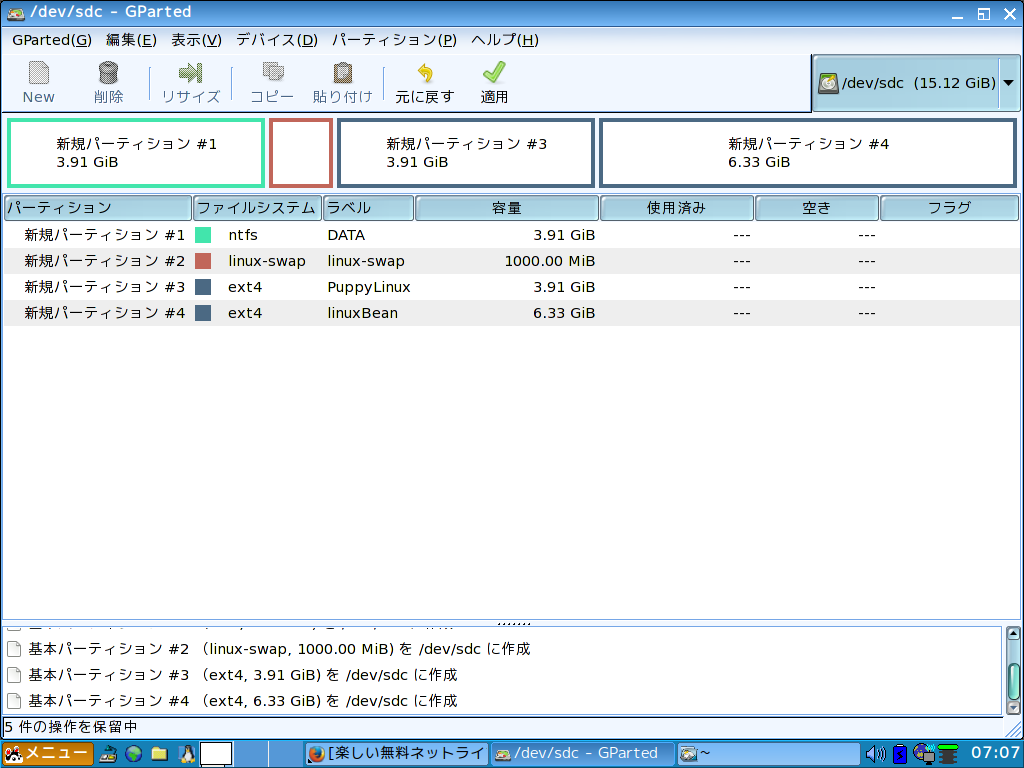Click the disk icon in device selector
The image size is (1024, 768).
[828, 84]
